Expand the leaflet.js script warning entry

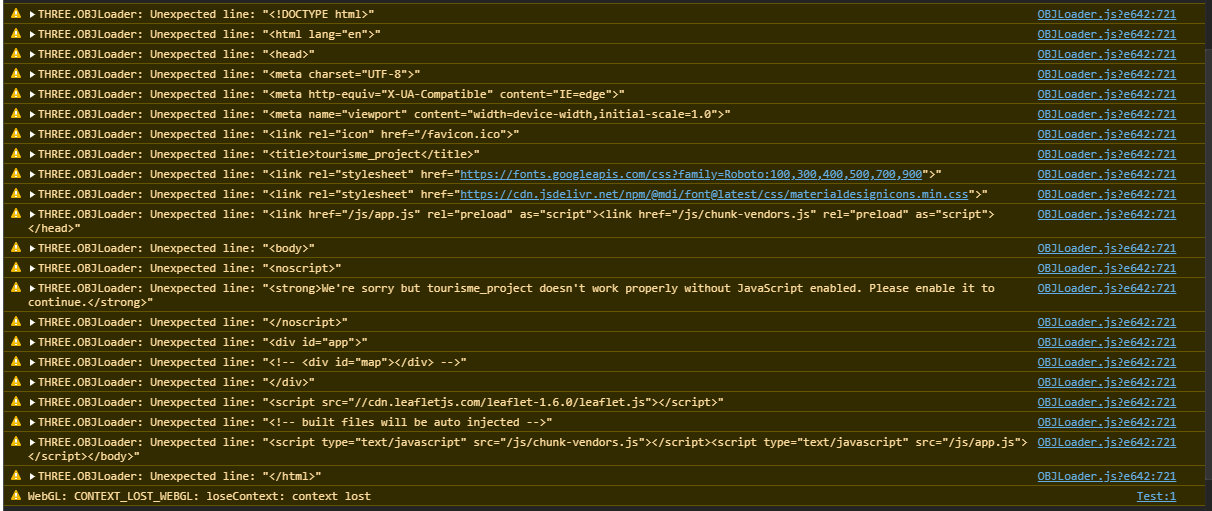pos(32,402)
